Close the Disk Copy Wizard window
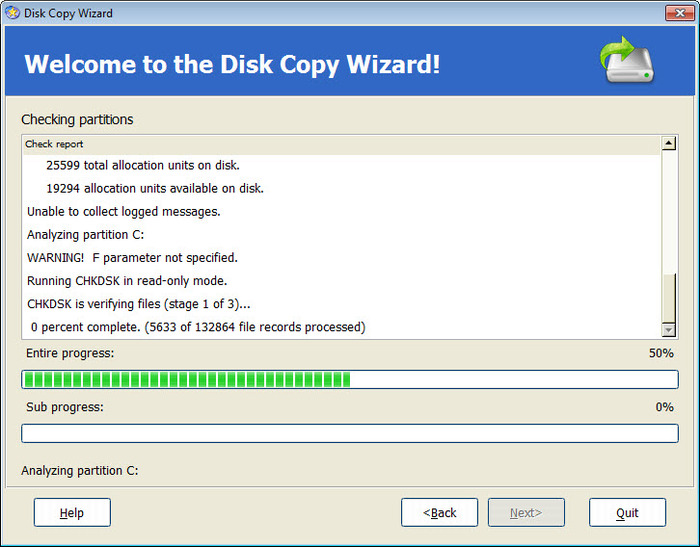Image resolution: width=700 pixels, height=547 pixels. tap(679, 13)
